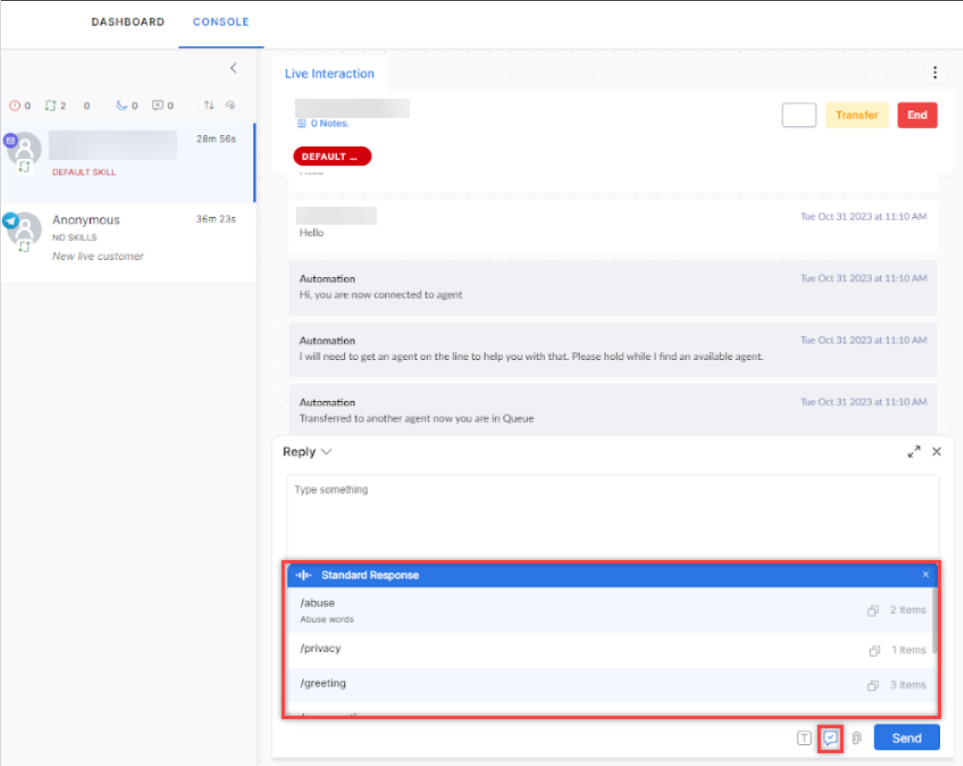Open the 0 Notes link

coord(327,123)
